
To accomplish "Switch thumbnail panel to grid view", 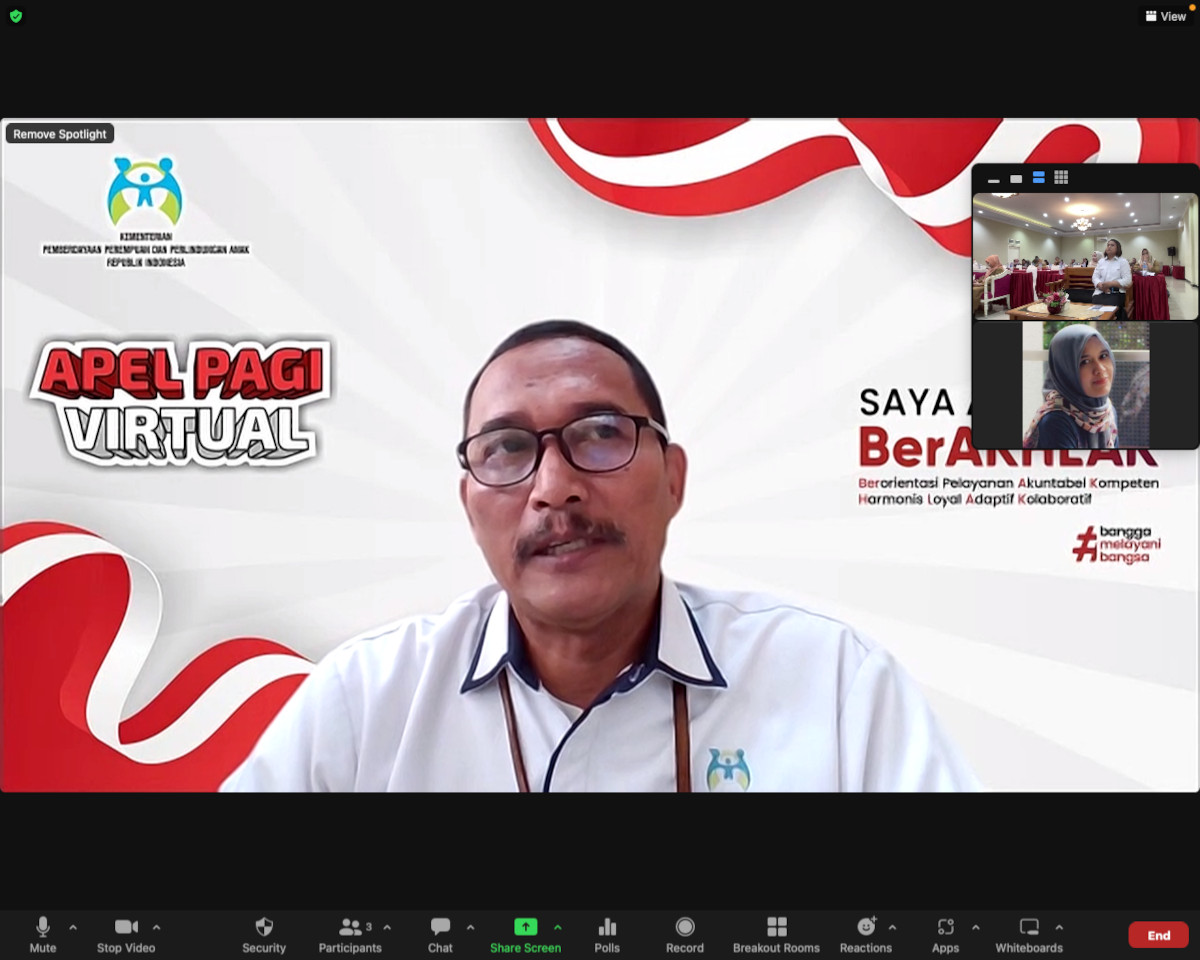I will (1061, 178).
